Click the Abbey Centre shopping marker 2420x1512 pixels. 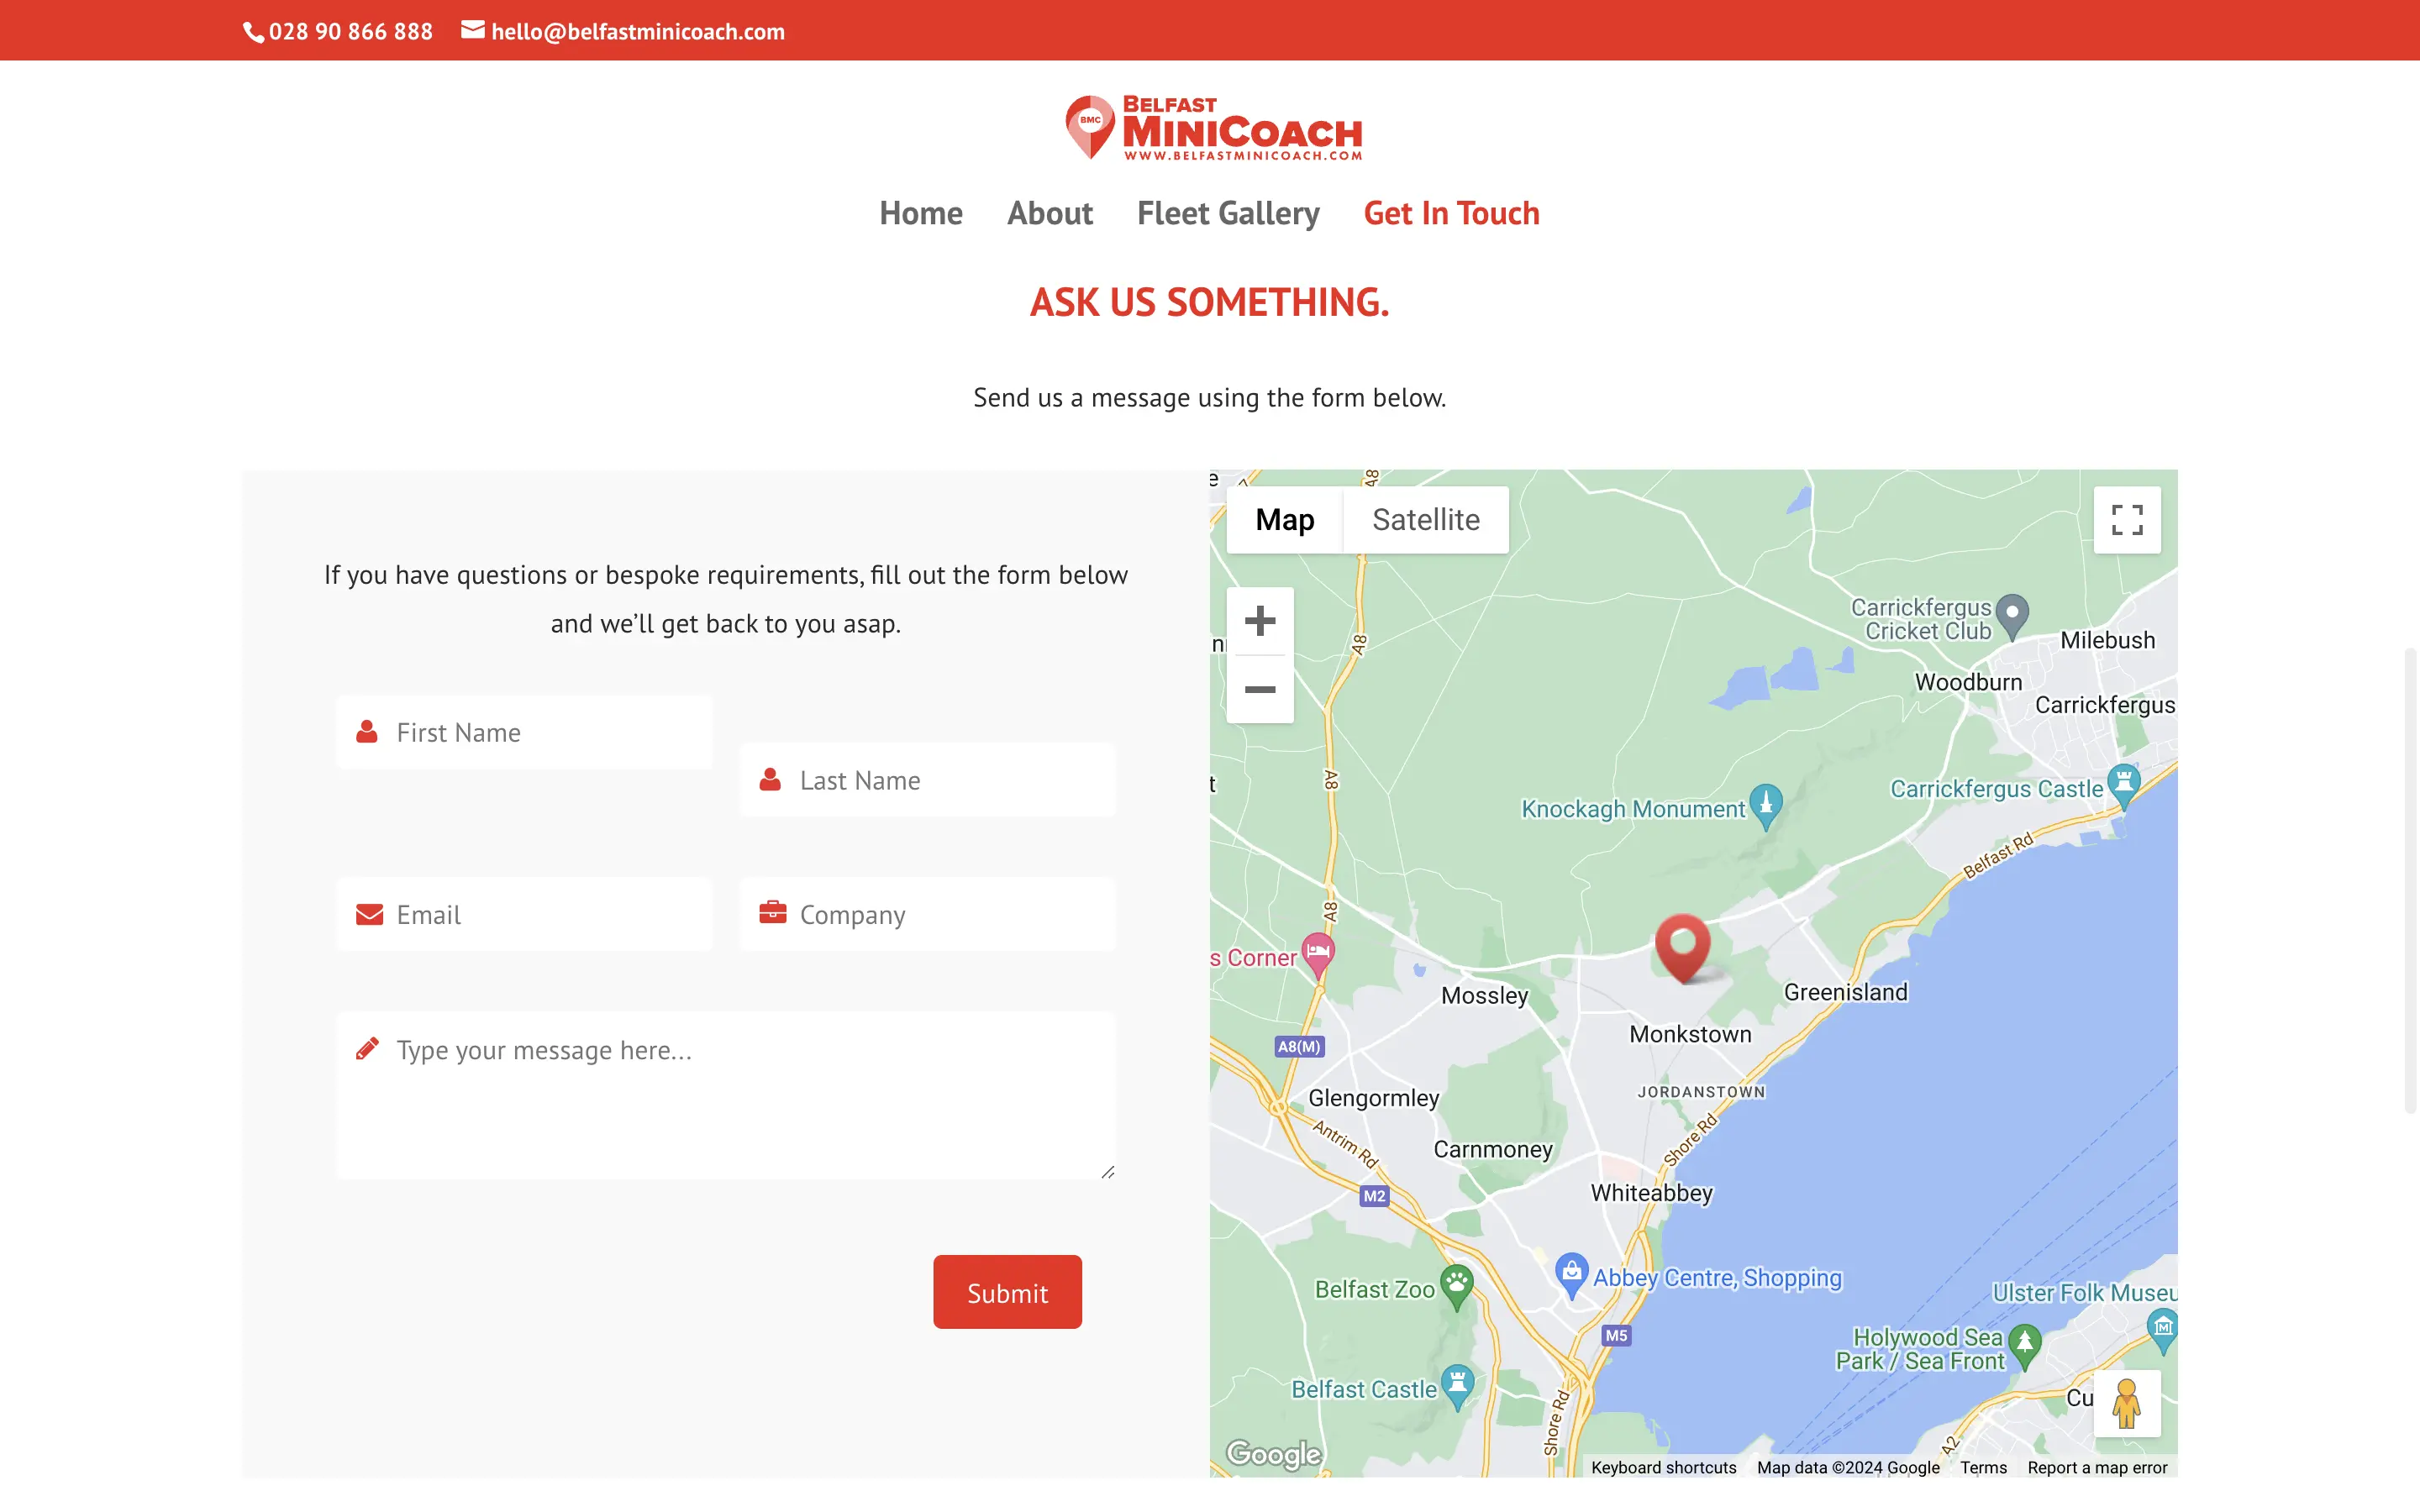[x=1571, y=1273]
